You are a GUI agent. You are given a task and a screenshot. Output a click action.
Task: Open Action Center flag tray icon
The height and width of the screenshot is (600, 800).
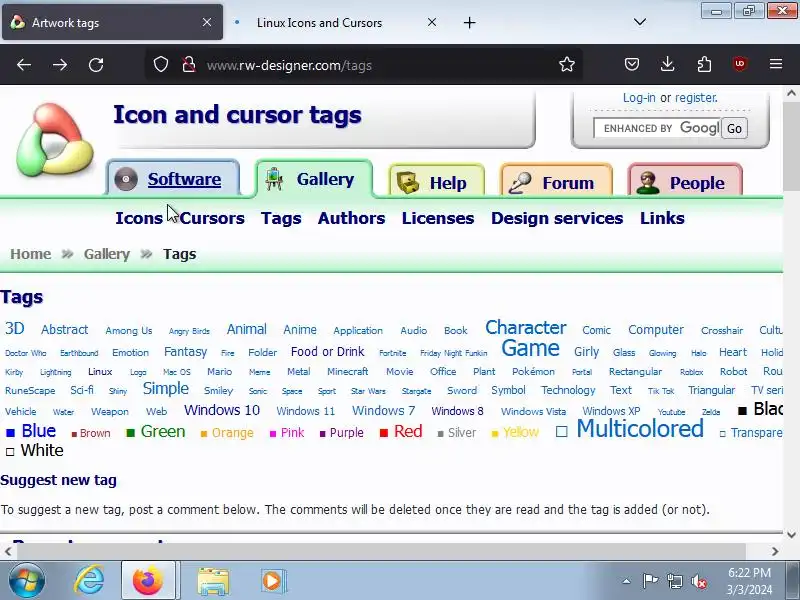point(650,581)
